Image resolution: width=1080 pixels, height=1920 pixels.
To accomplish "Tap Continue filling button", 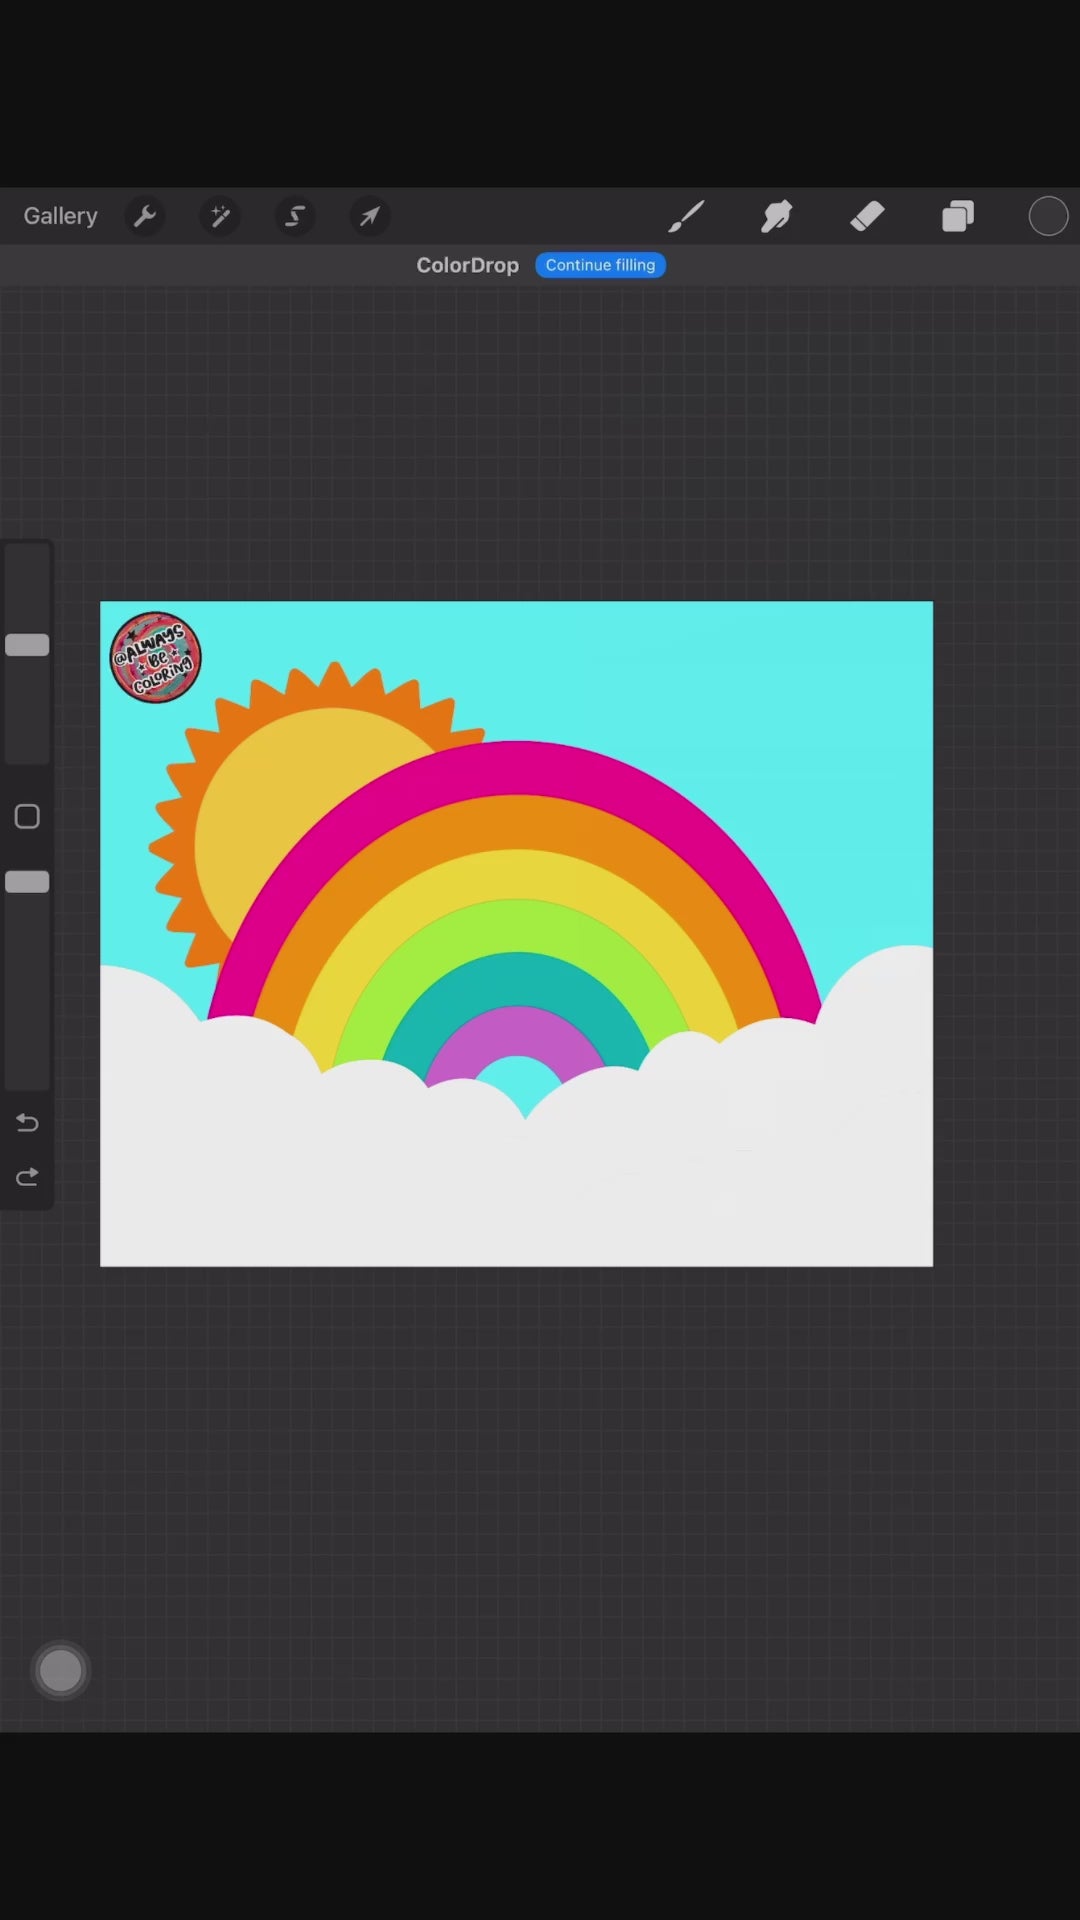I will point(600,265).
